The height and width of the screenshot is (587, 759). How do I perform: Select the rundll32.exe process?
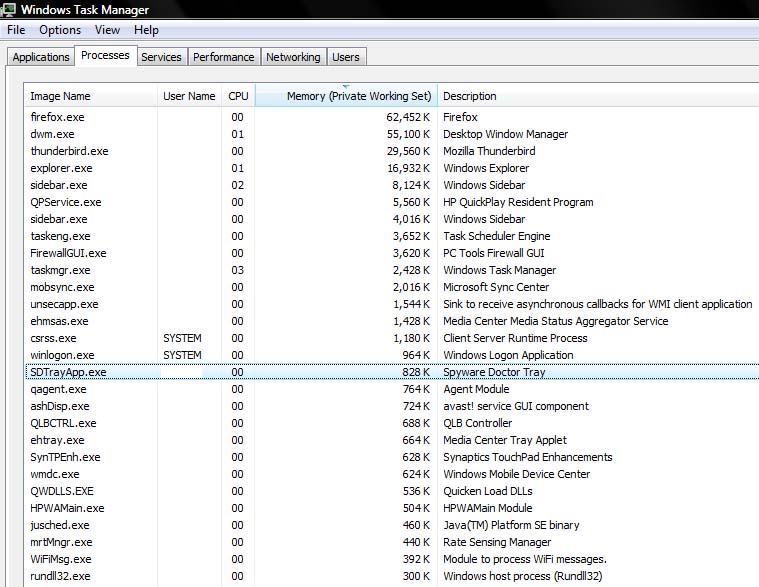[x=392, y=576]
